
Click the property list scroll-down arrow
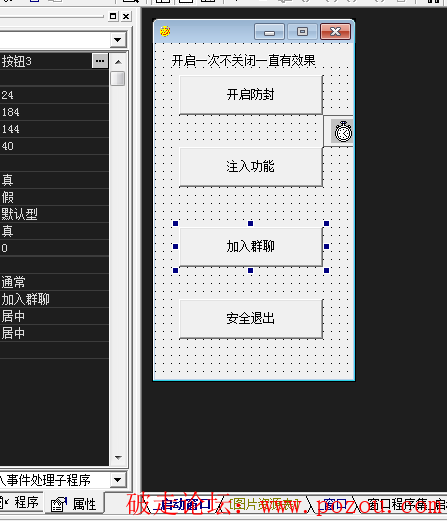pos(118,457)
